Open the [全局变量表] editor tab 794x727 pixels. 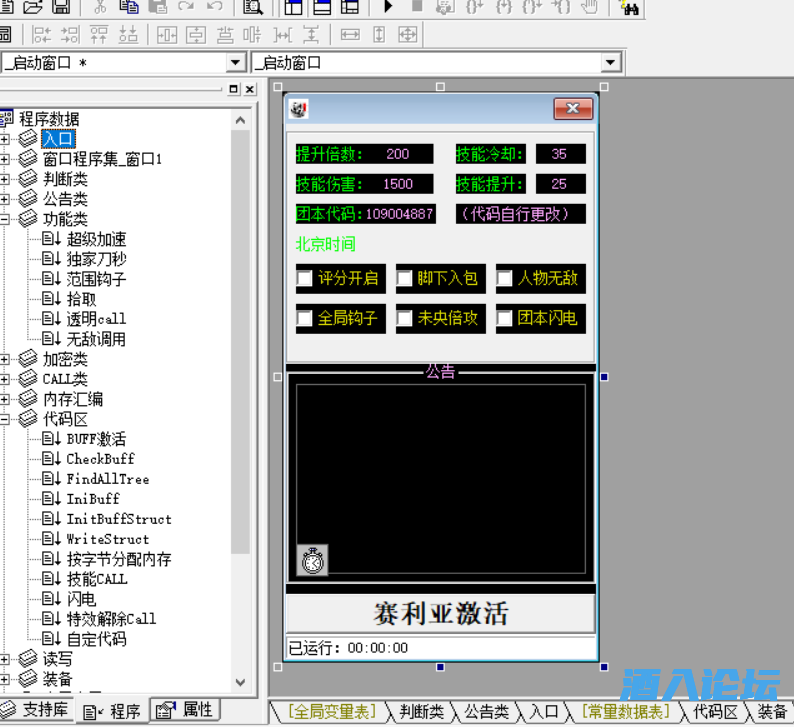(x=332, y=712)
